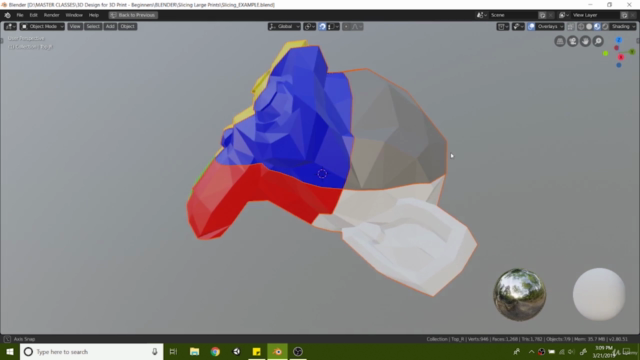Click the taskbar microphone icon
The width and height of the screenshot is (640, 360).
[155, 352]
